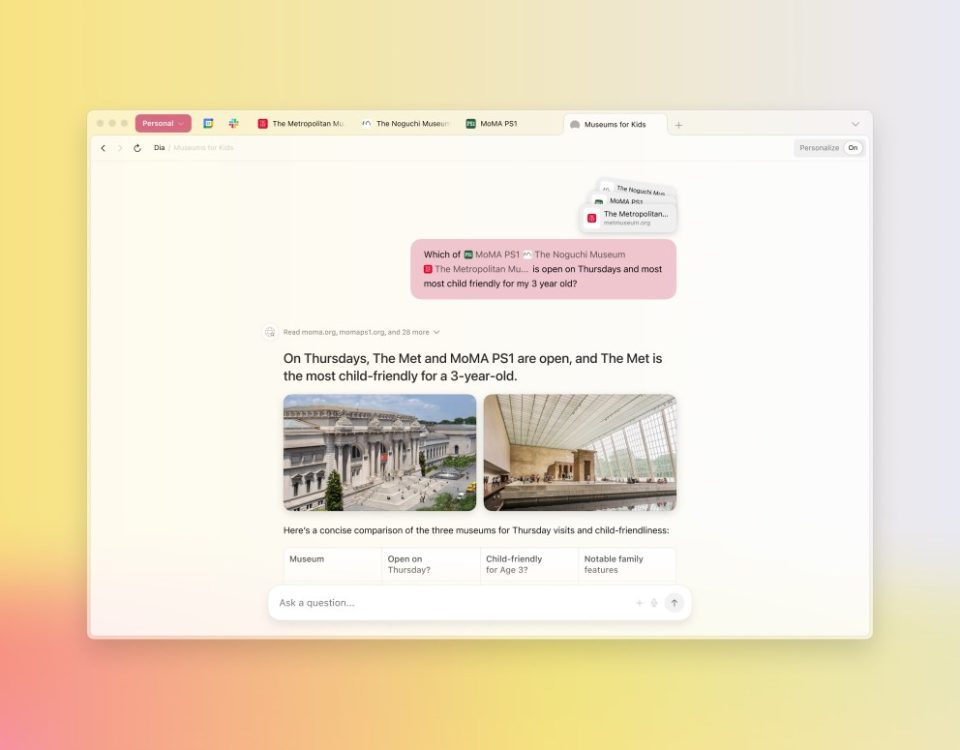Viewport: 960px width, 750px height.
Task: Open the tab overflow chevron at top right
Action: 855,123
